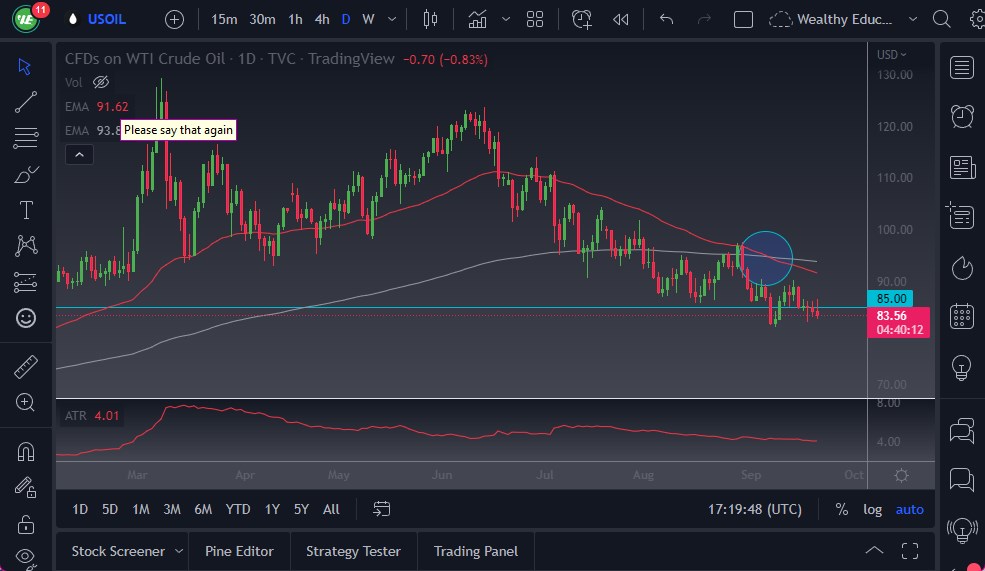
Task: Click the ruler measure tool
Action: click(26, 367)
